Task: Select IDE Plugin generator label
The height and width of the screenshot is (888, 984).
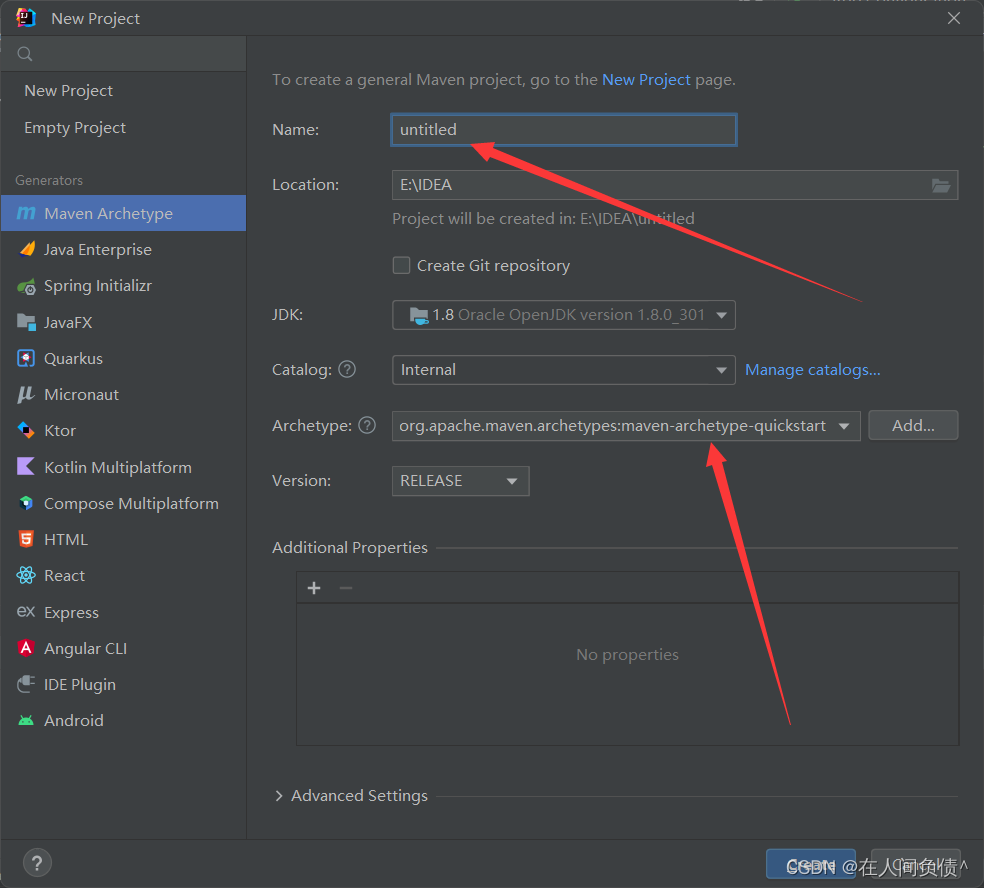Action: (x=80, y=685)
